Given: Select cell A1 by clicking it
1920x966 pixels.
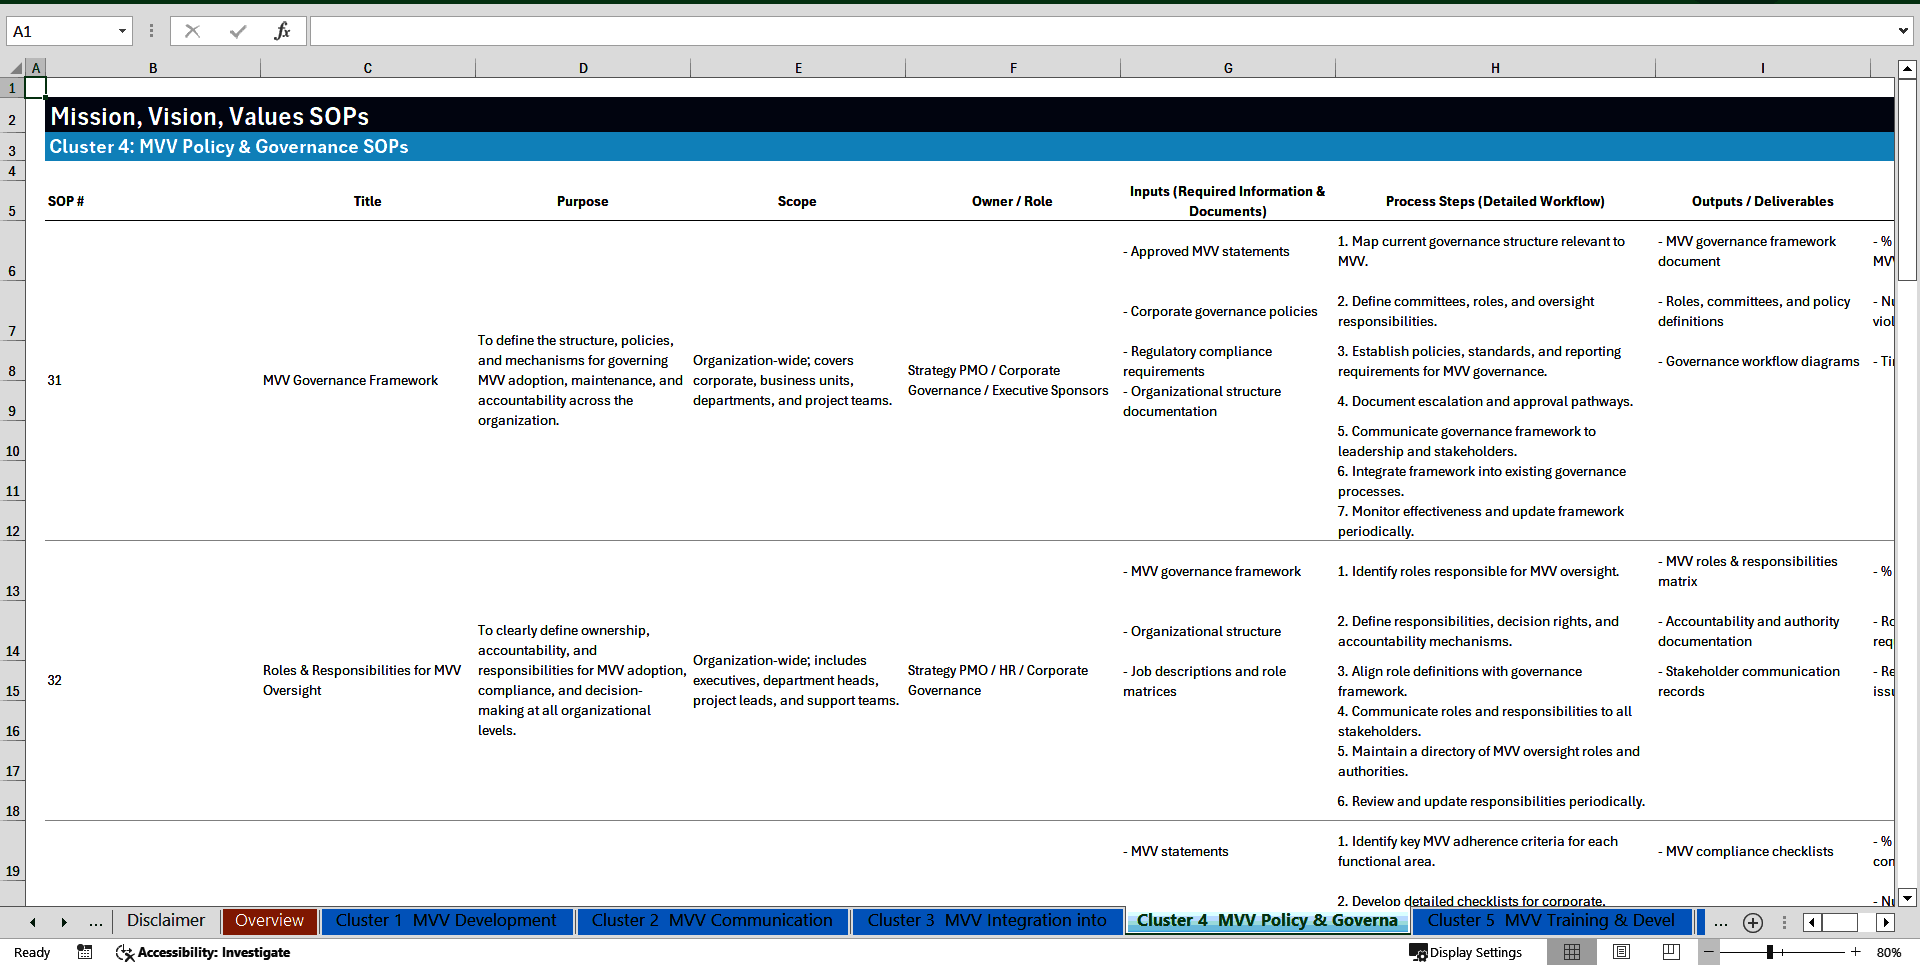Looking at the screenshot, I should tap(36, 88).
